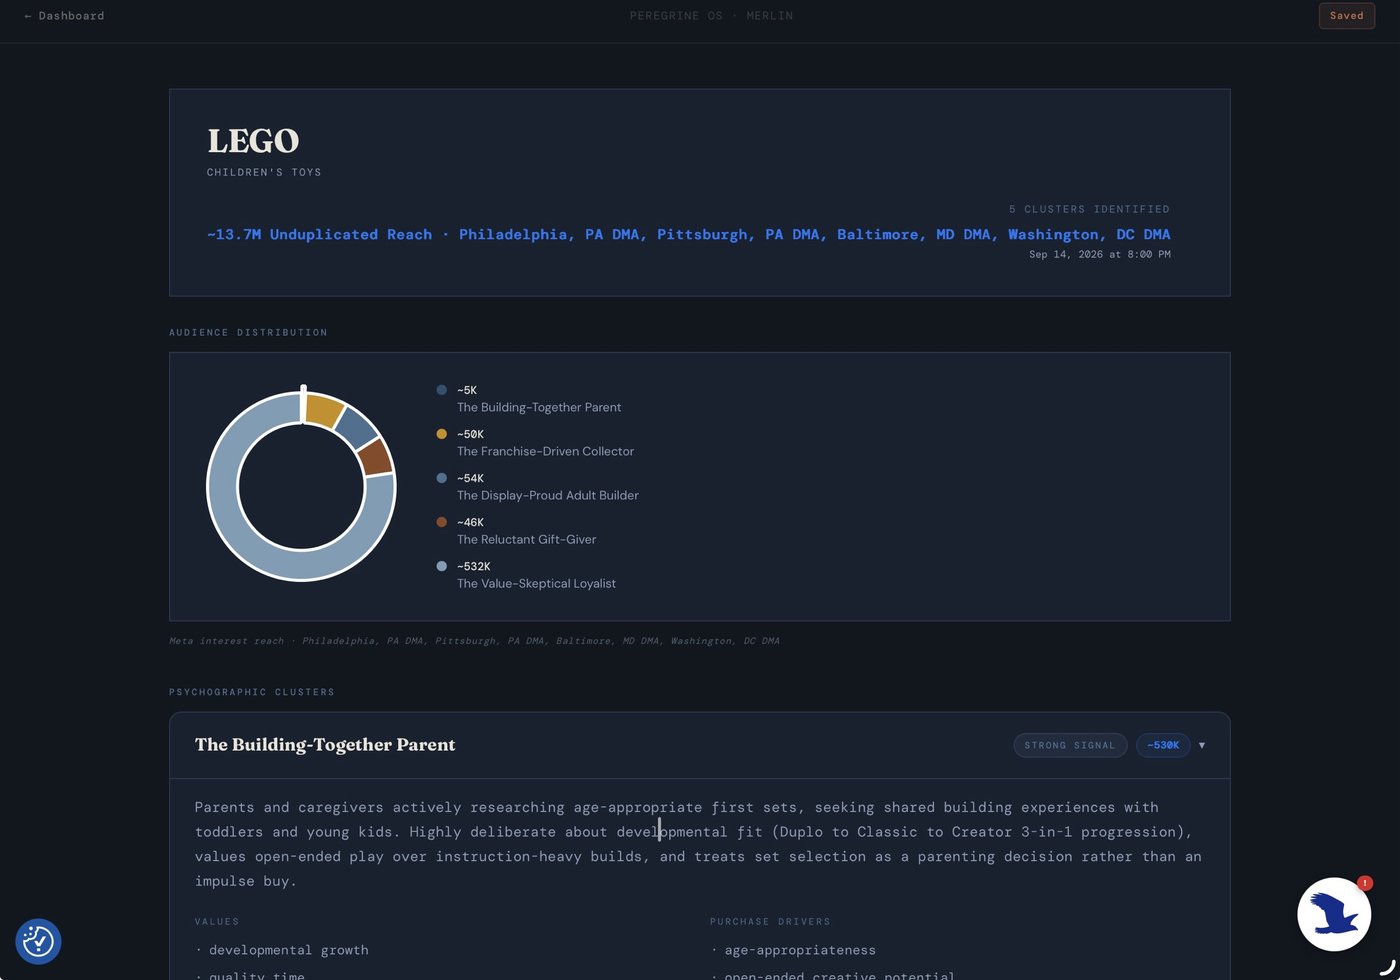This screenshot has height=980, width=1400.
Task: Click the ~13.7M Unduplicated Reach line
Action: pyautogui.click(x=688, y=234)
